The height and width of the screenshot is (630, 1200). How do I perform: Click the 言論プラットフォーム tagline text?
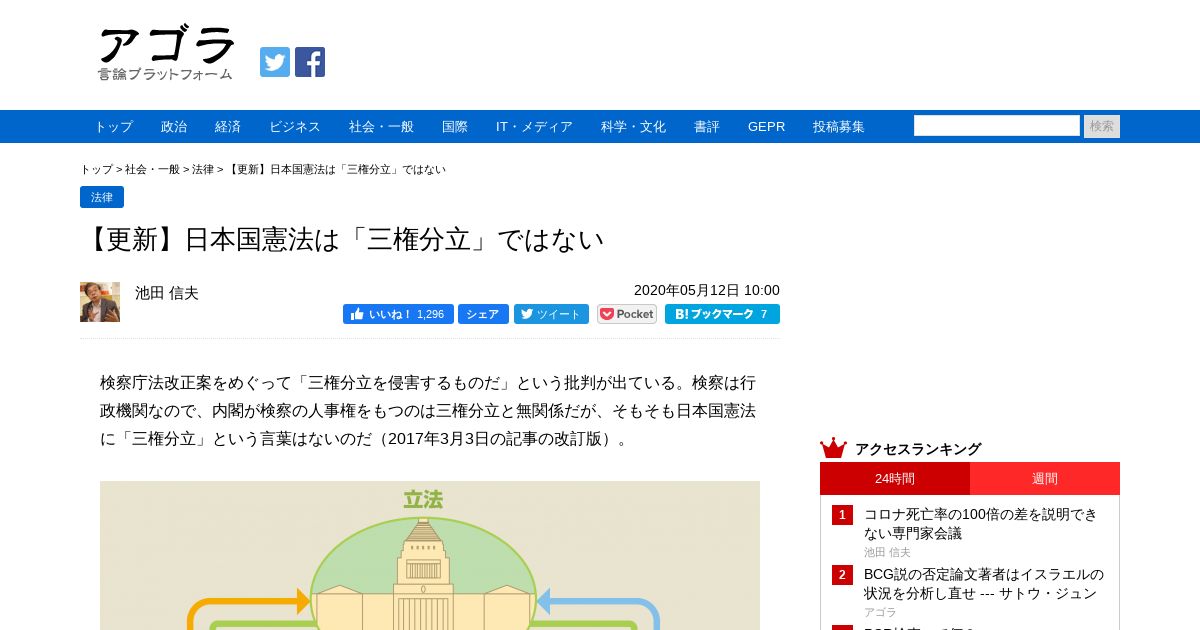pos(165,74)
